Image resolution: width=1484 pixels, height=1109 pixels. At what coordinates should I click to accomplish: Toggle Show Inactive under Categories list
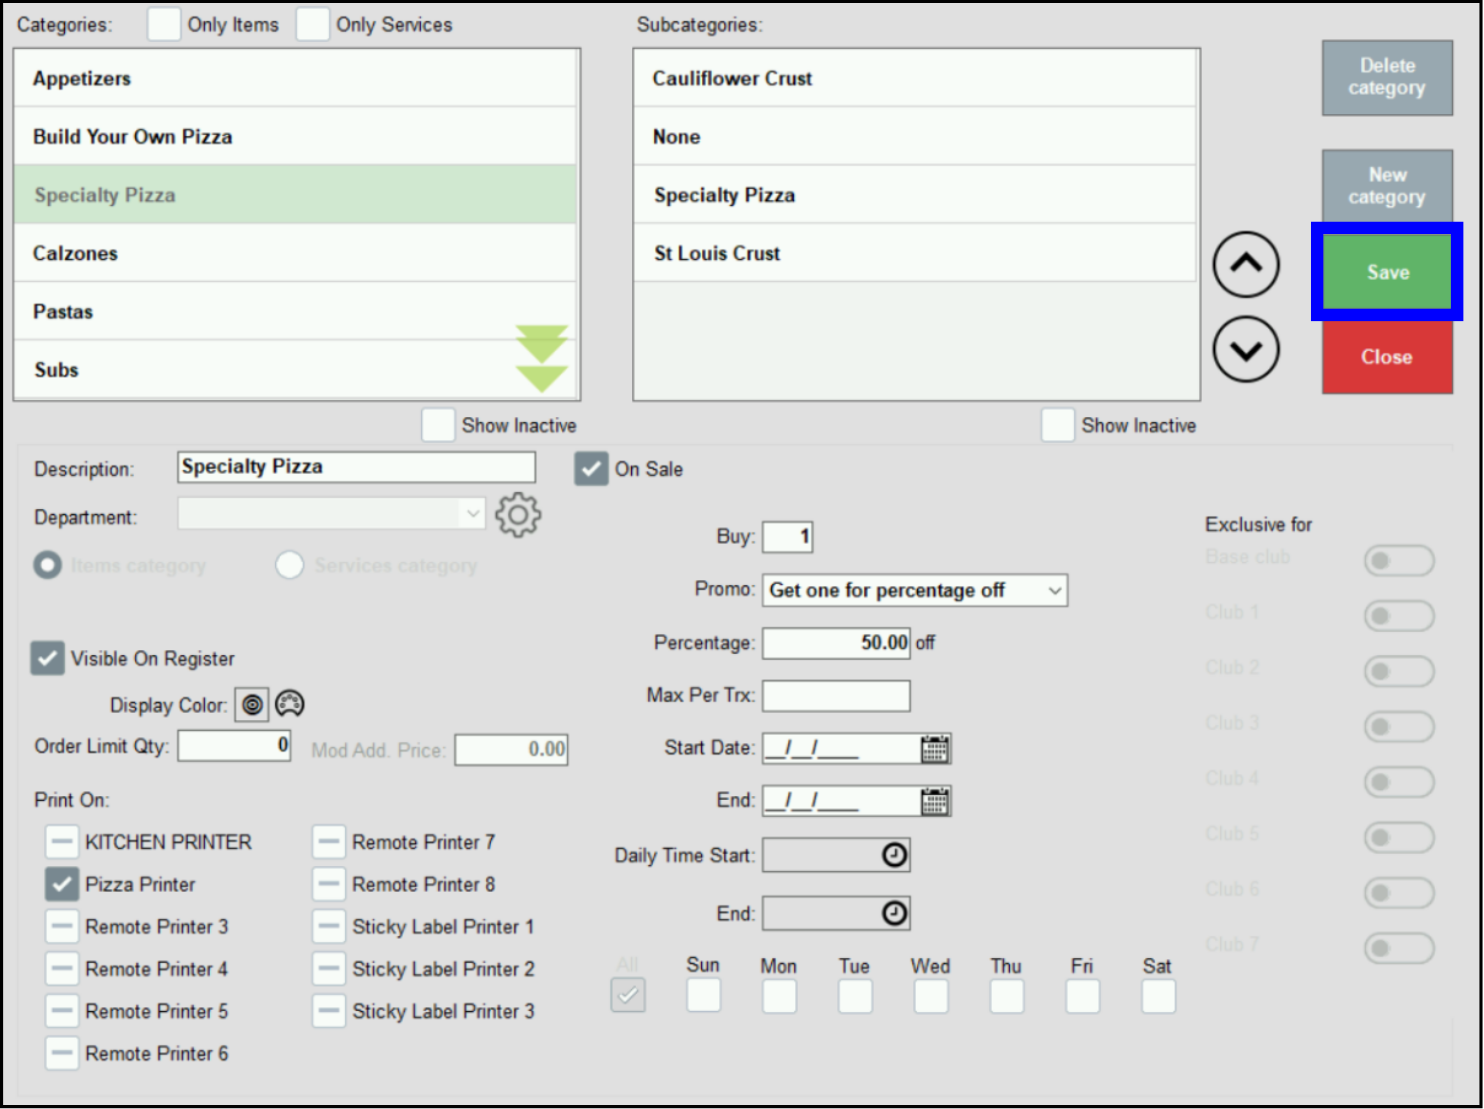[x=438, y=425]
